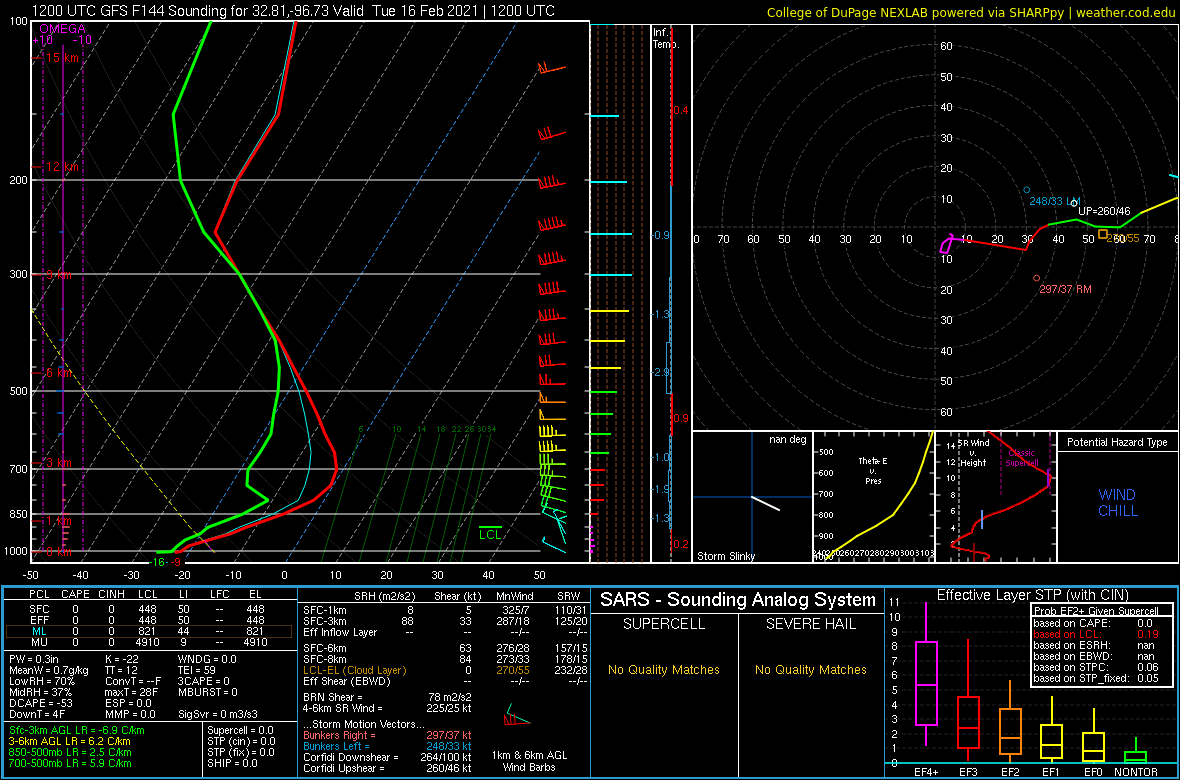Click the '850-500mb LR = 2.5 C/km' line

[71, 752]
